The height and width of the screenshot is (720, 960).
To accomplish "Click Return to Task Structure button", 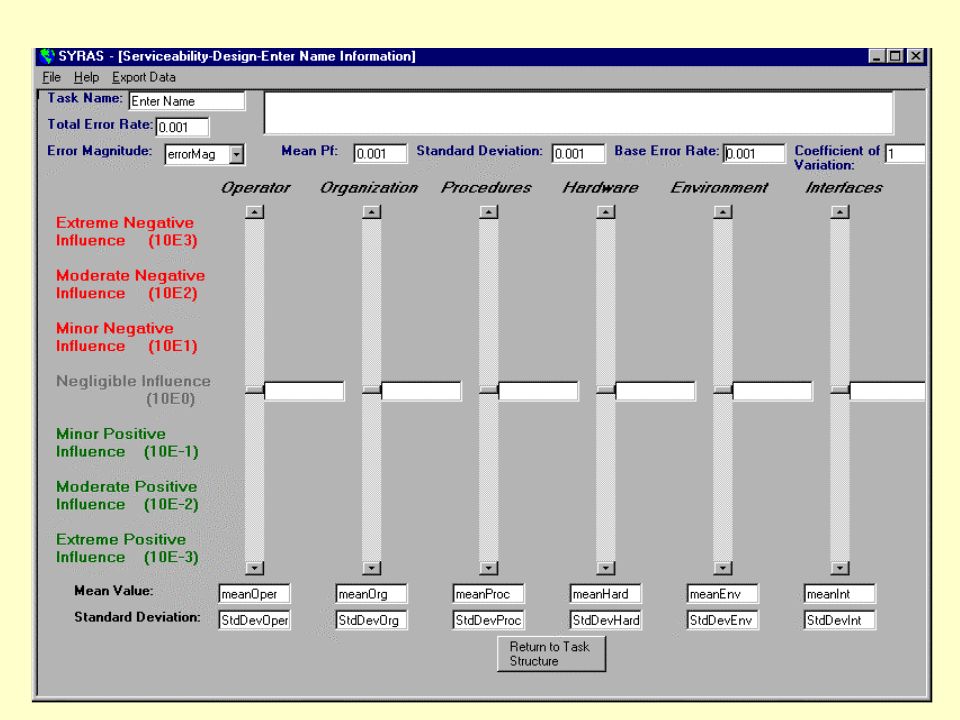I will [x=552, y=654].
